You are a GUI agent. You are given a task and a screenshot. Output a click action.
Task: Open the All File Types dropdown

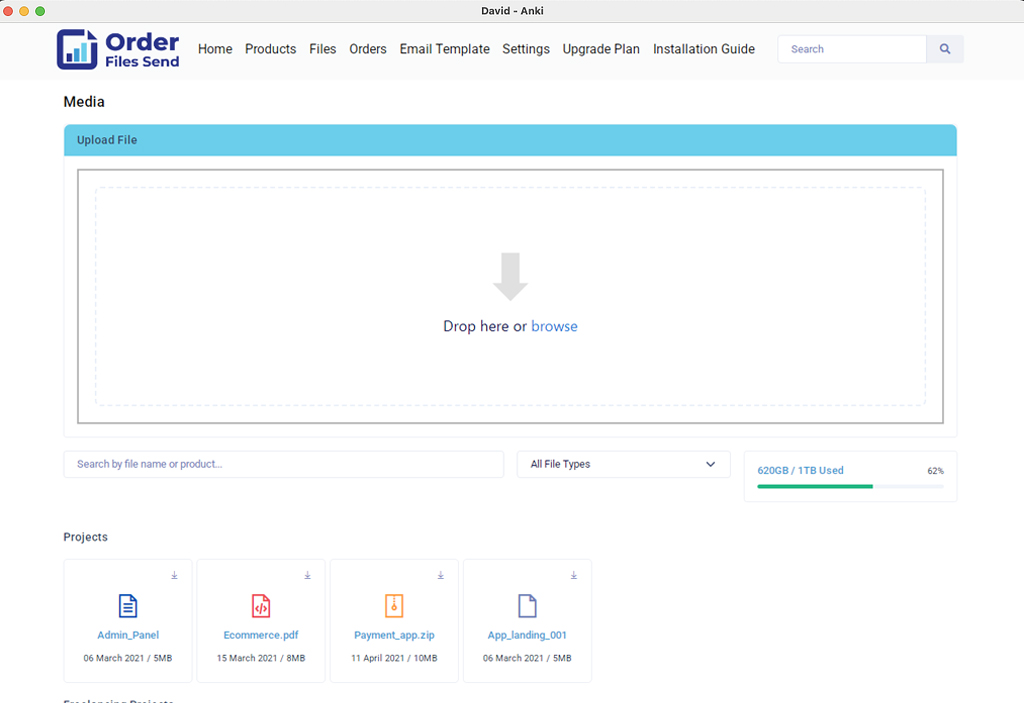(x=623, y=464)
